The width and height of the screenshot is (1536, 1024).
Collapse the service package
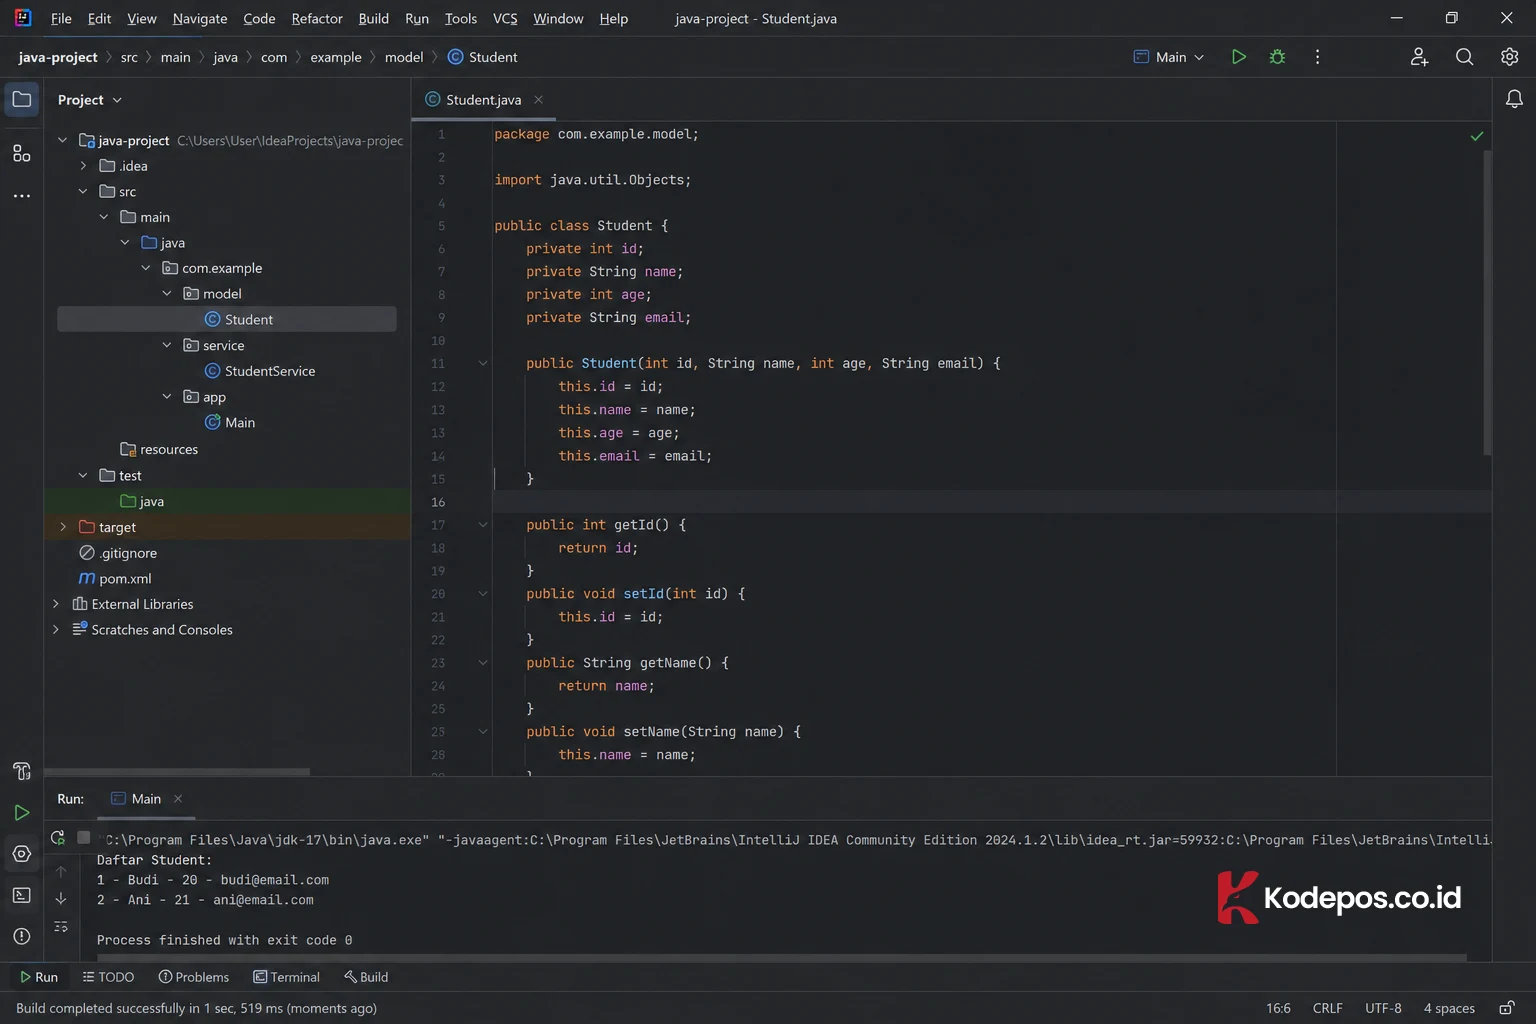(167, 345)
